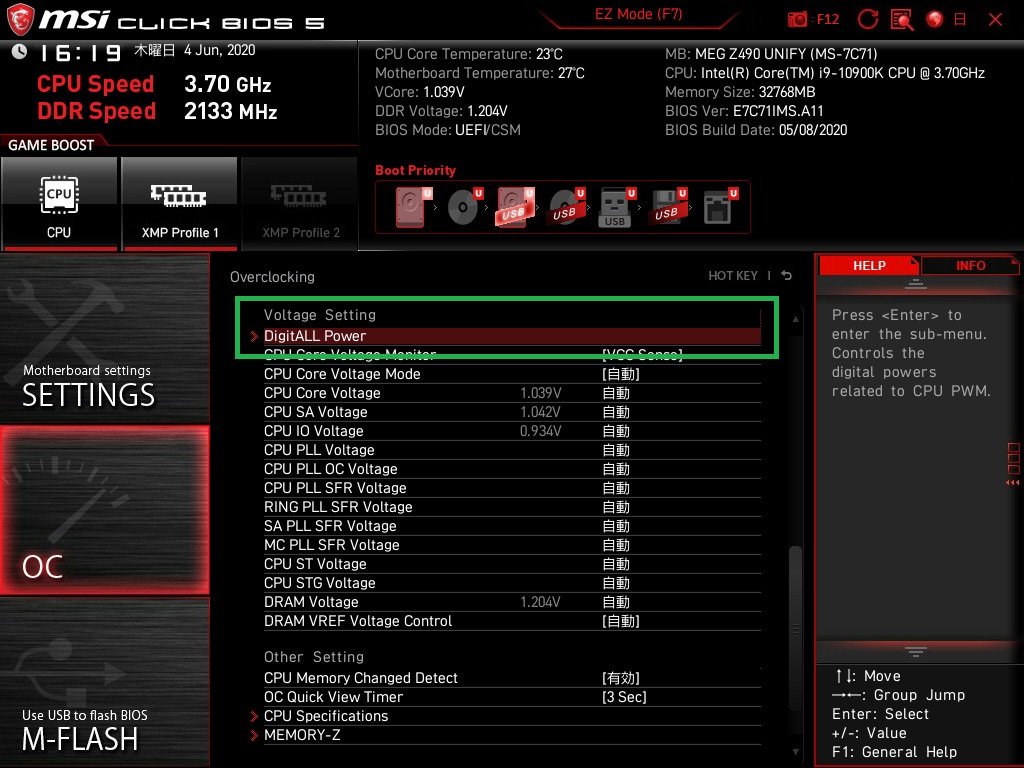
Task: Click the CPU Speed 3.70 GHz readout
Action: [x=154, y=84]
